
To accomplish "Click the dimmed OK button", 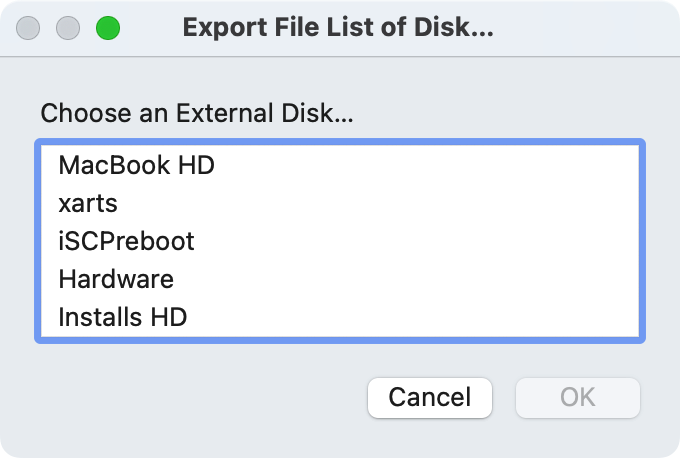I will 578,398.
